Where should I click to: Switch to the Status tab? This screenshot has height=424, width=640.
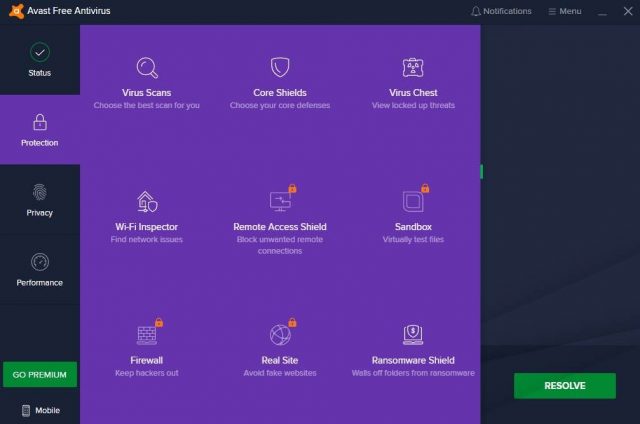(x=40, y=59)
